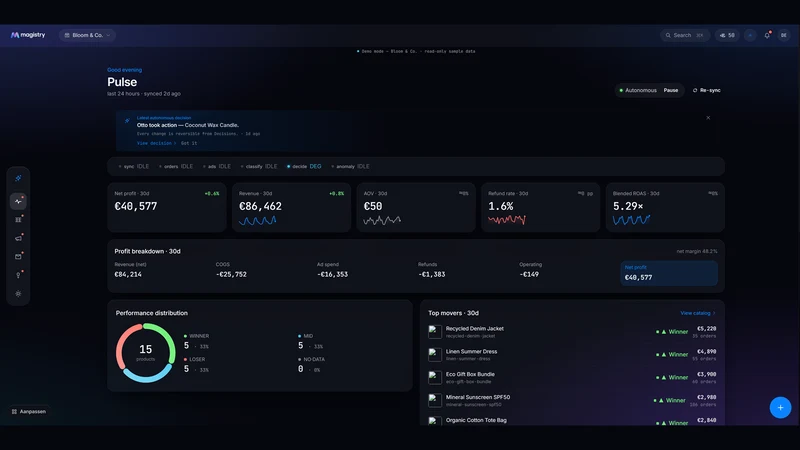Click the anomaly IDLE status chip
Viewport: 800px width, 450px height.
(x=350, y=166)
